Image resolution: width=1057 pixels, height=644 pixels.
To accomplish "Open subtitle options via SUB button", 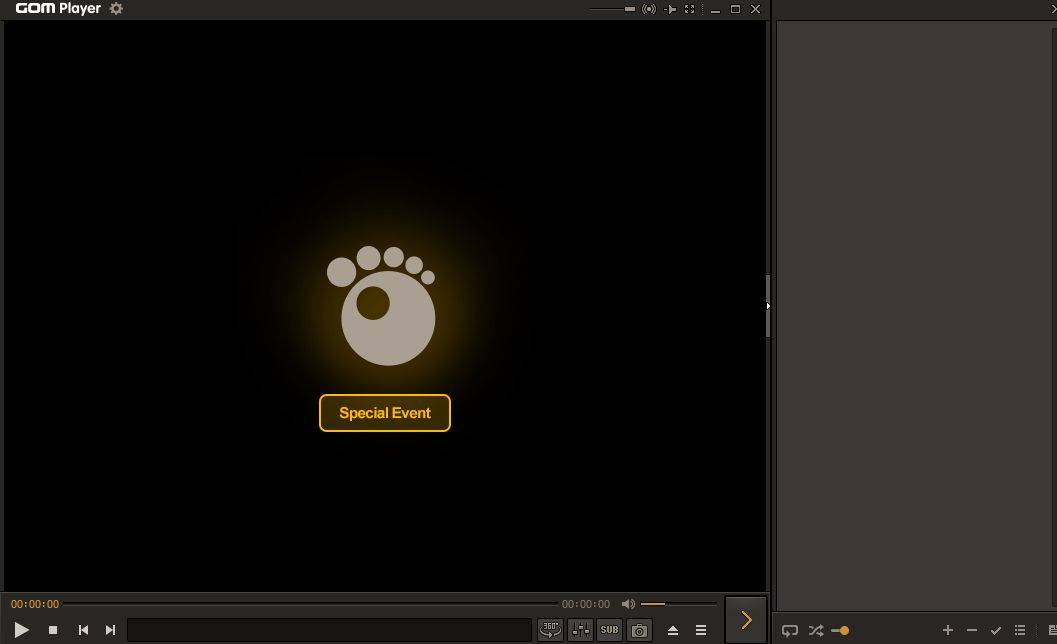I will point(609,630).
